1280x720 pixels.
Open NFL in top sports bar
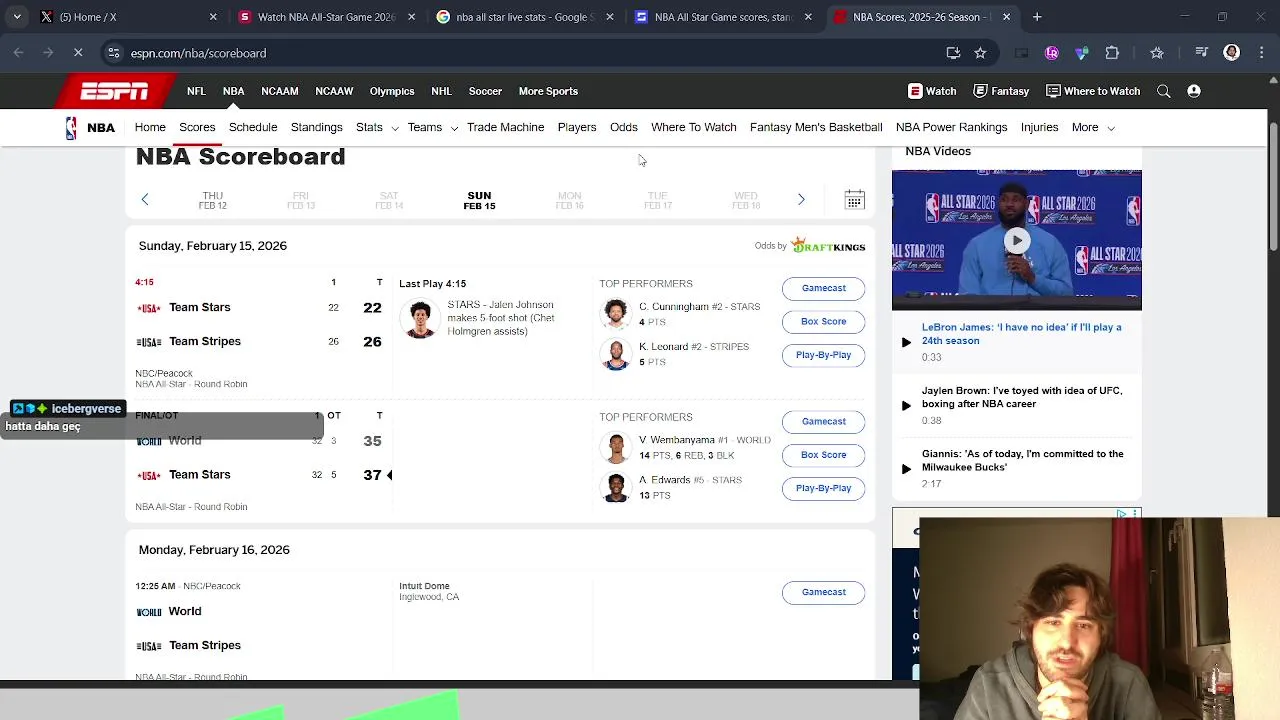click(x=196, y=91)
